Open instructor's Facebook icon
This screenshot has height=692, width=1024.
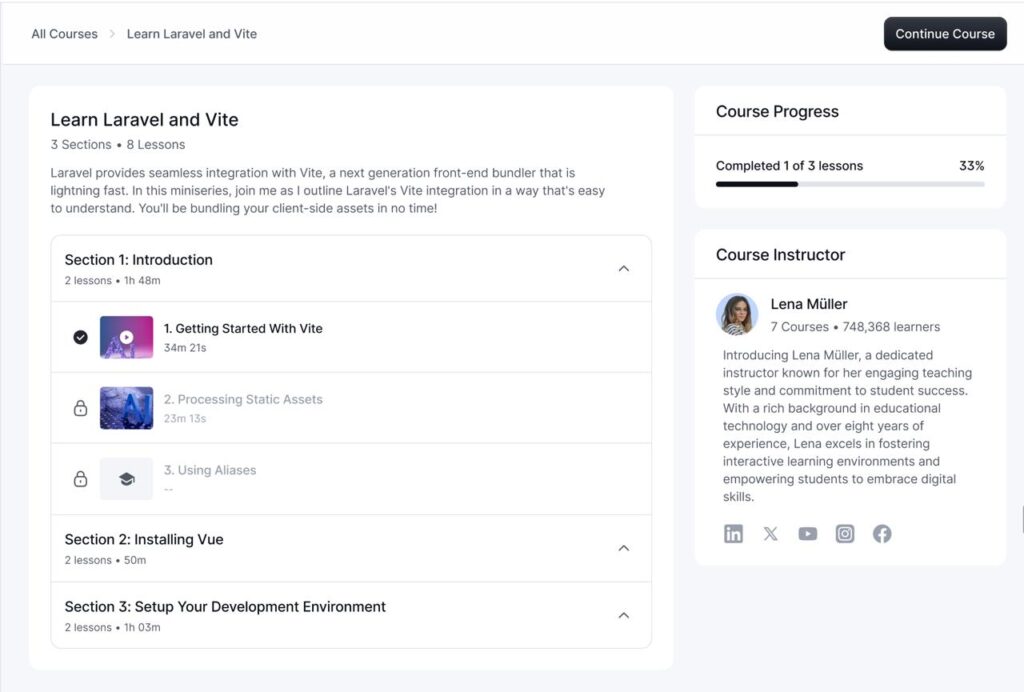pyautogui.click(x=882, y=534)
